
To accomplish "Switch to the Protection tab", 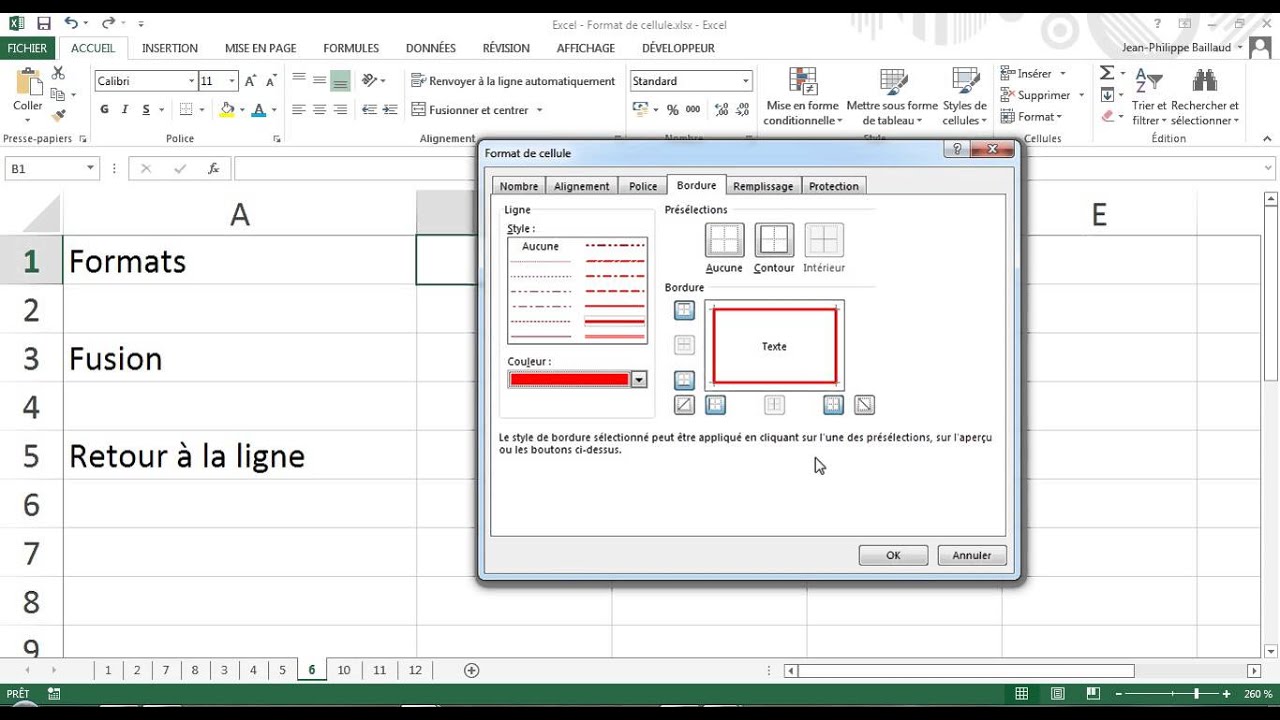I will tap(834, 186).
